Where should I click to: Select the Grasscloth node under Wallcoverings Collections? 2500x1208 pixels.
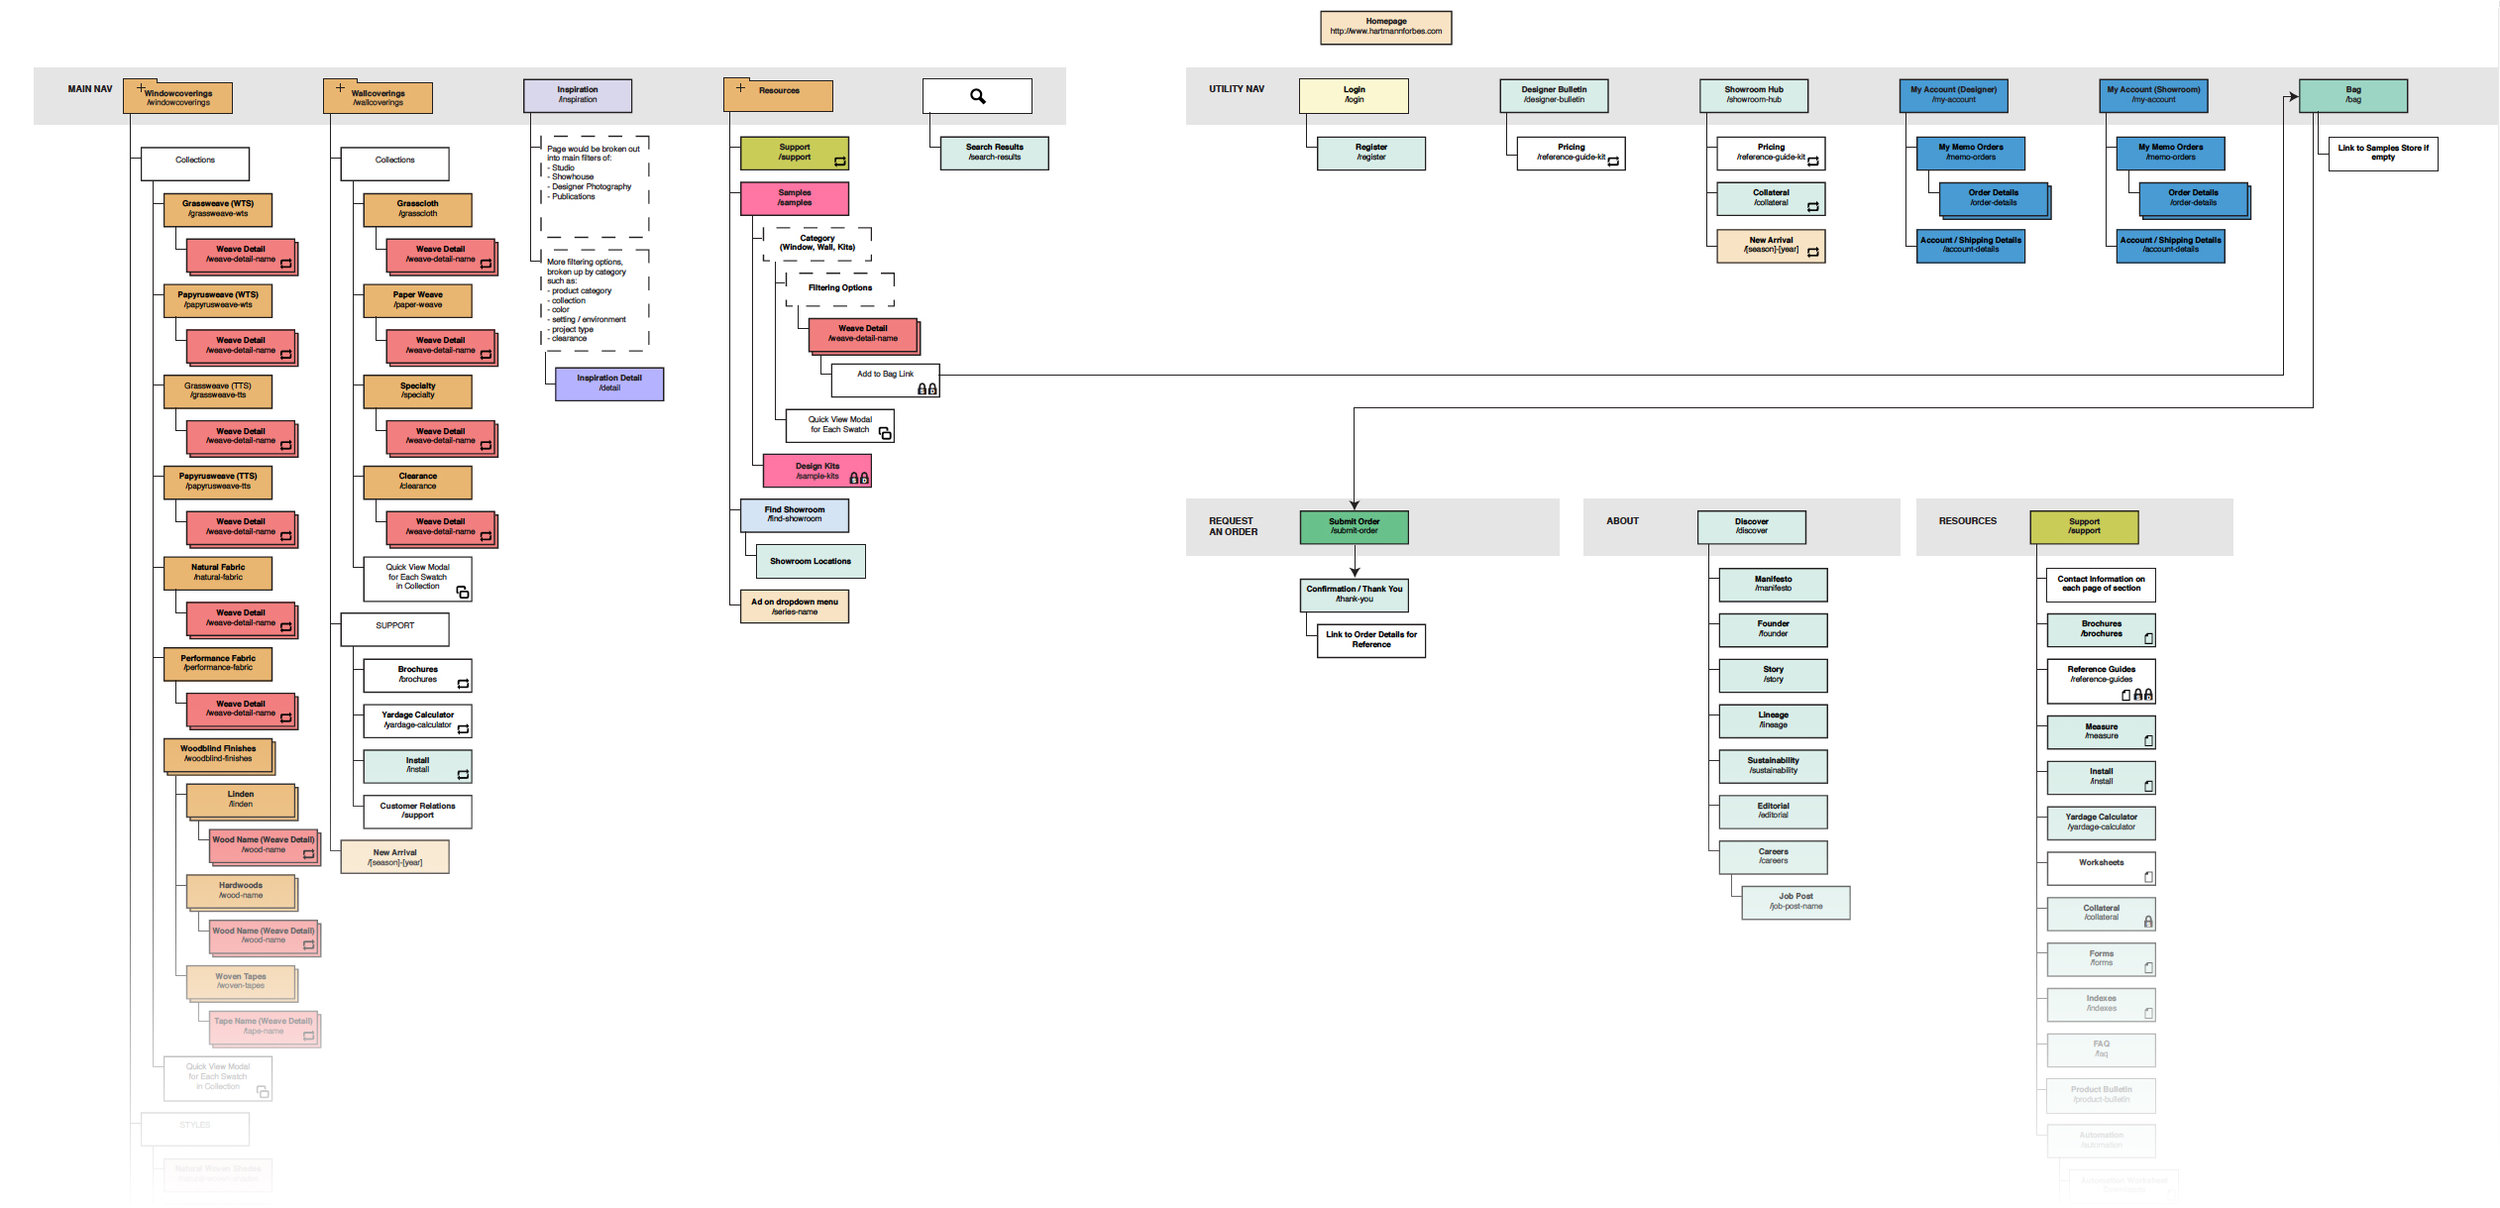point(417,208)
